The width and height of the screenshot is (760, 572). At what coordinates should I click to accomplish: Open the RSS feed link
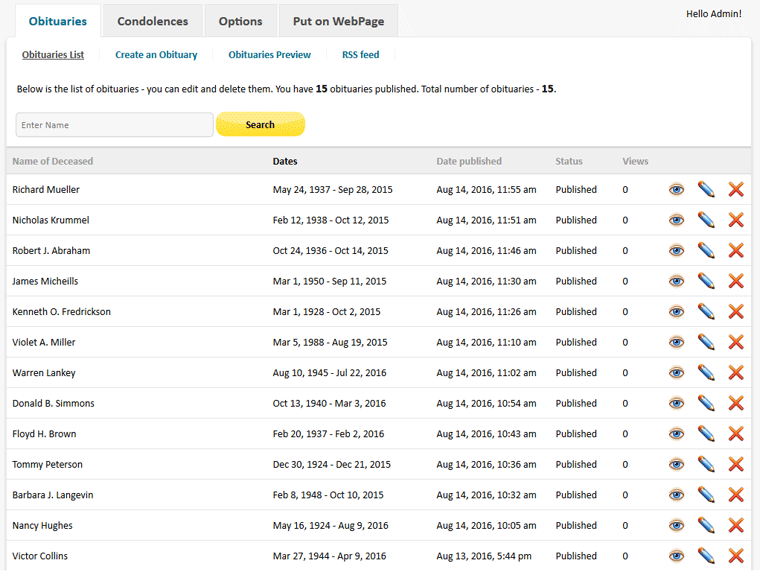[360, 55]
